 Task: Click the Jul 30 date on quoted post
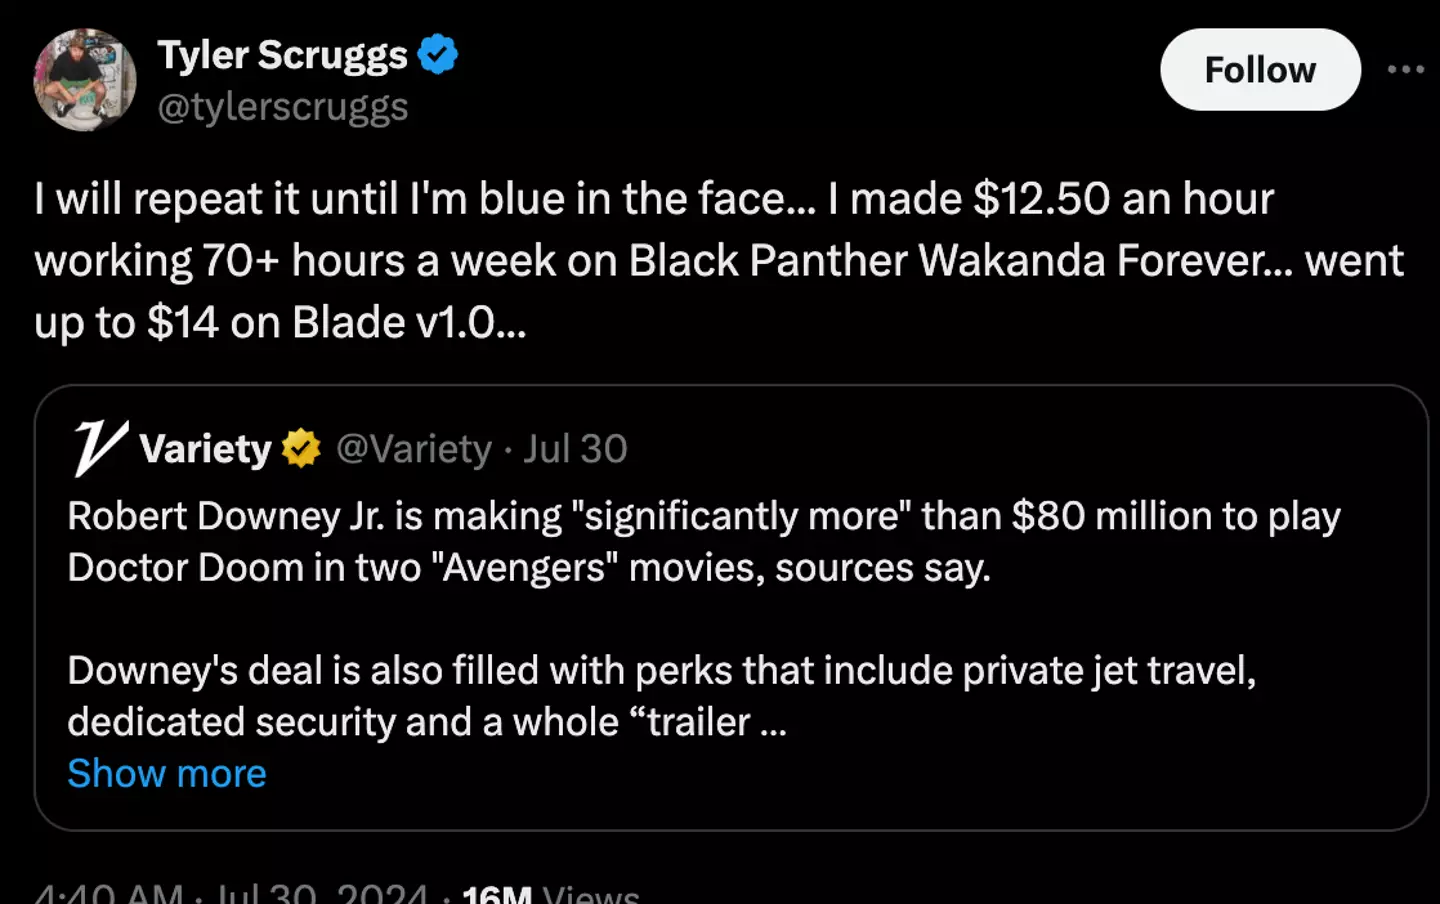point(575,449)
